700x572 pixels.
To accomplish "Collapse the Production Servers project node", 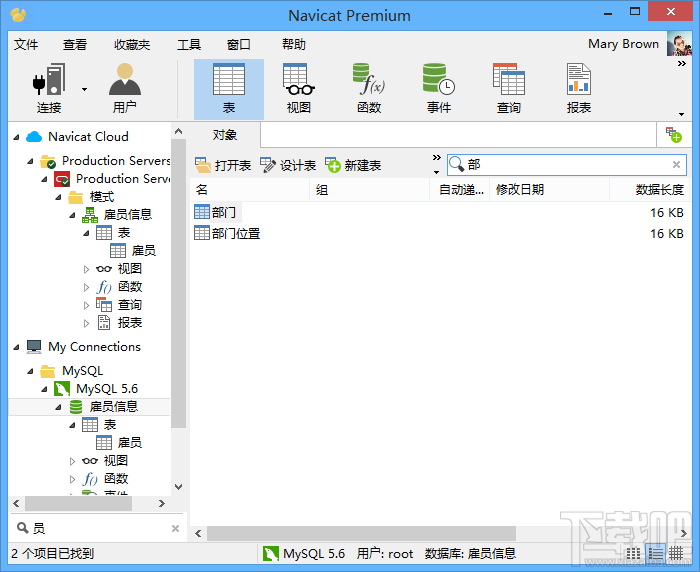I will coord(30,161).
